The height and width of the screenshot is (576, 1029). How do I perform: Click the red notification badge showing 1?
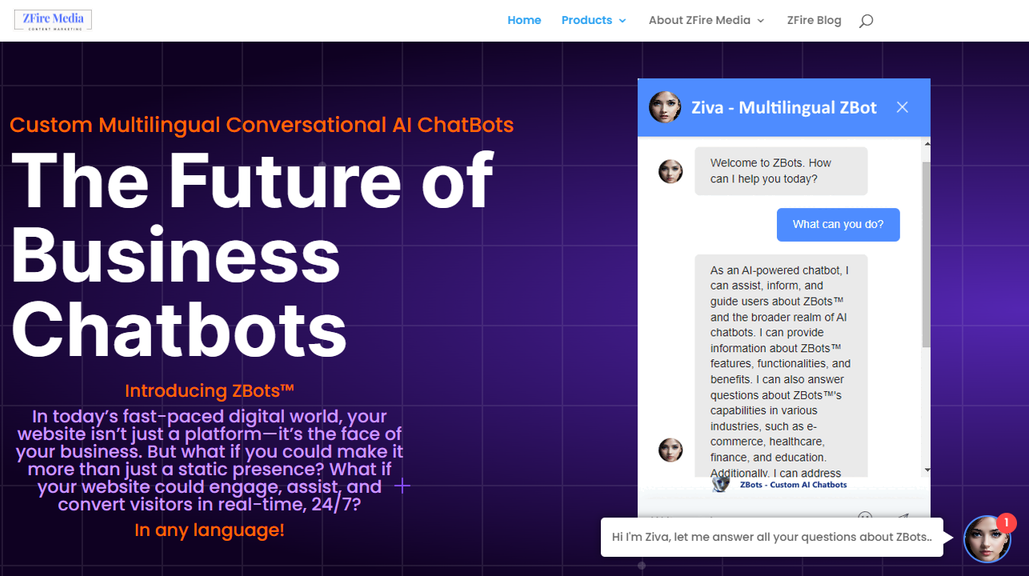[x=1006, y=523]
